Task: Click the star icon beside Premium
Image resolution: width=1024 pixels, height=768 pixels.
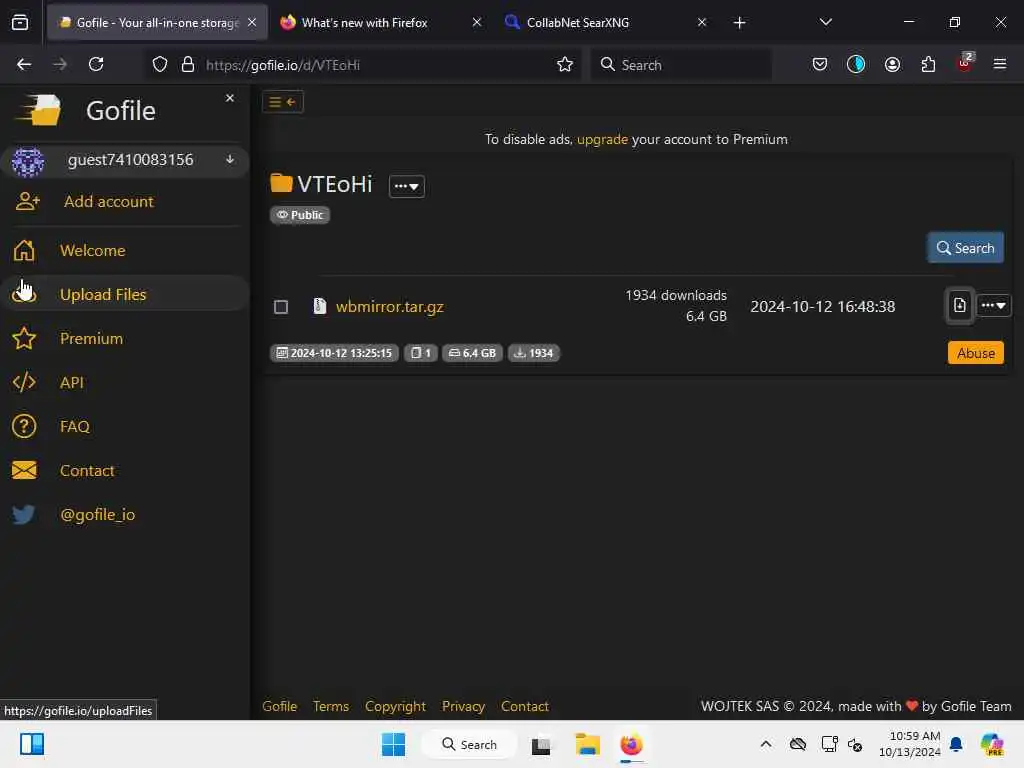Action: click(x=24, y=338)
